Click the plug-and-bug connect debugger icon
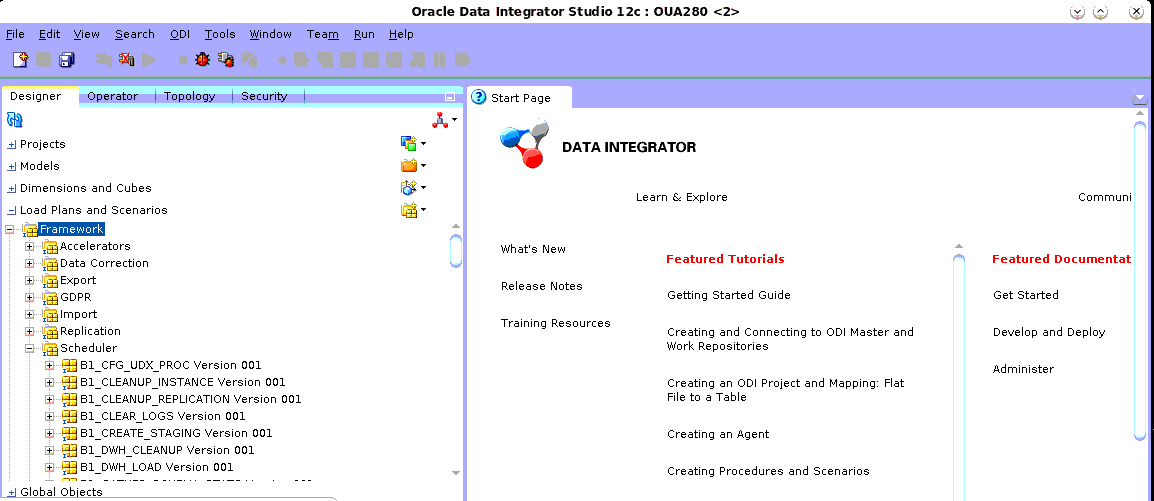 click(226, 60)
